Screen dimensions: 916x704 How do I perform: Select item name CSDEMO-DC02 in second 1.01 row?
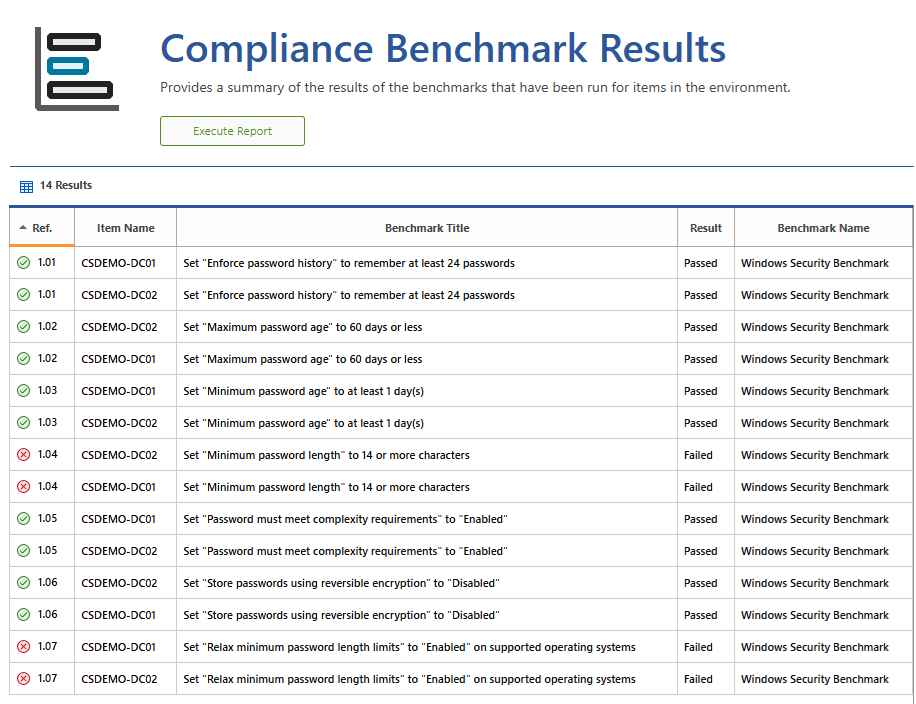[x=119, y=295]
